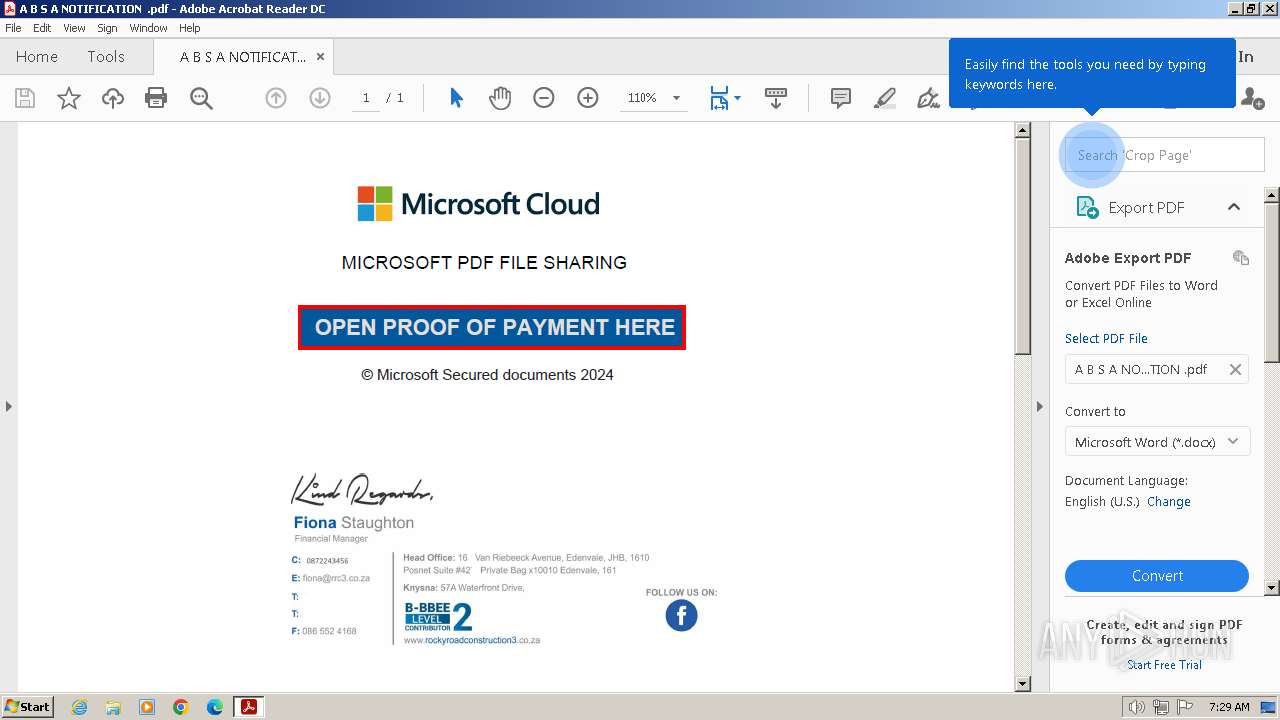Viewport: 1280px width, 720px height.
Task: Open the Sign menu
Action: (x=107, y=28)
